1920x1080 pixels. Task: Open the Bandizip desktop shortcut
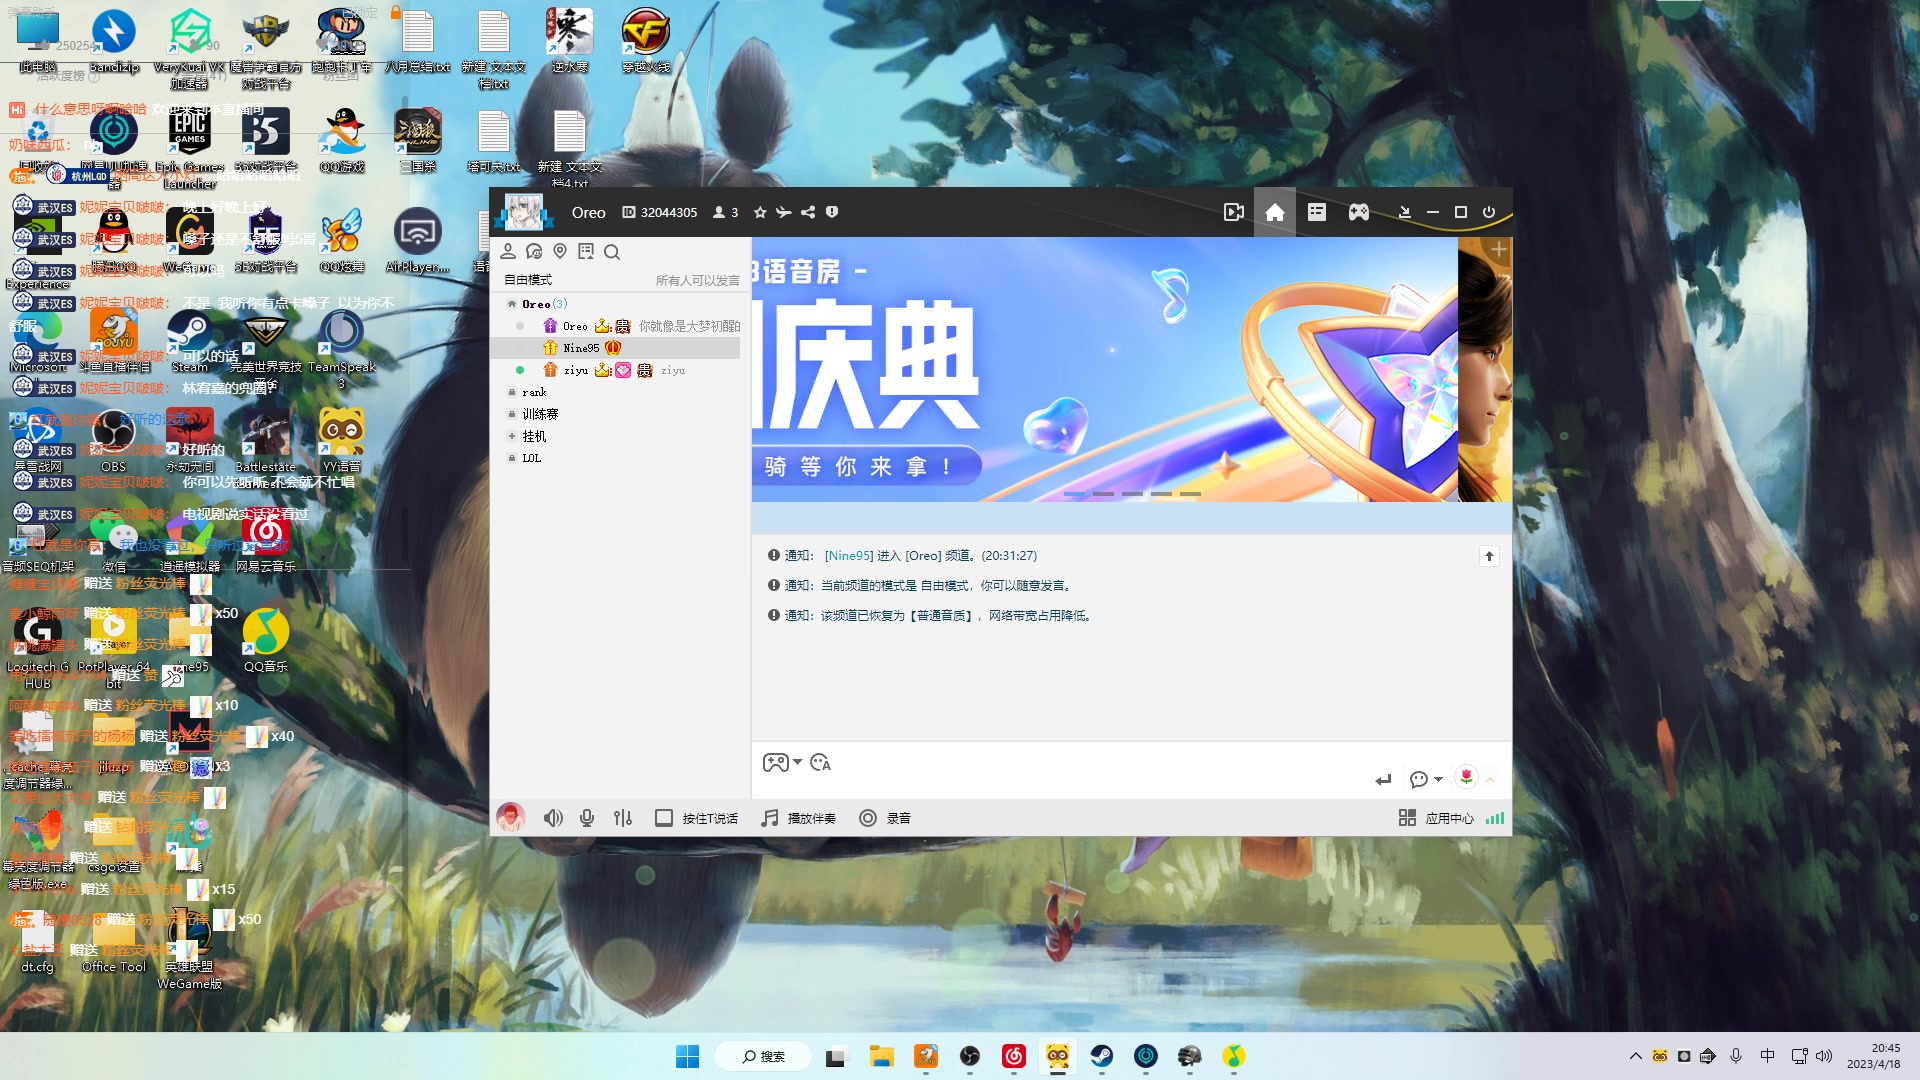[x=114, y=41]
